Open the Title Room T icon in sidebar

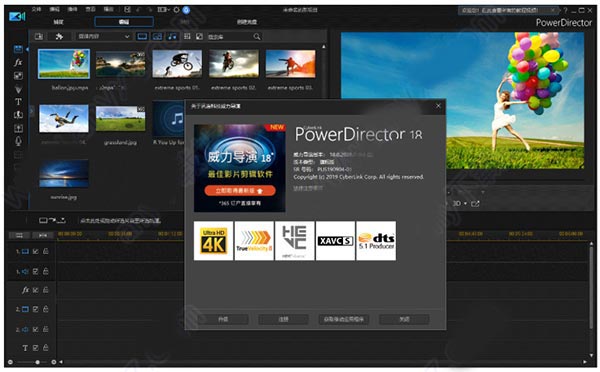(x=18, y=102)
